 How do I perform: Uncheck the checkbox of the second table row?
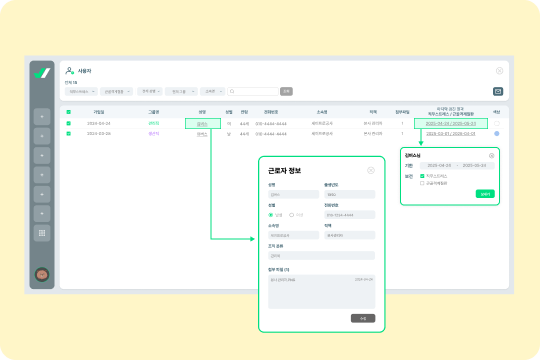pyautogui.click(x=69, y=134)
